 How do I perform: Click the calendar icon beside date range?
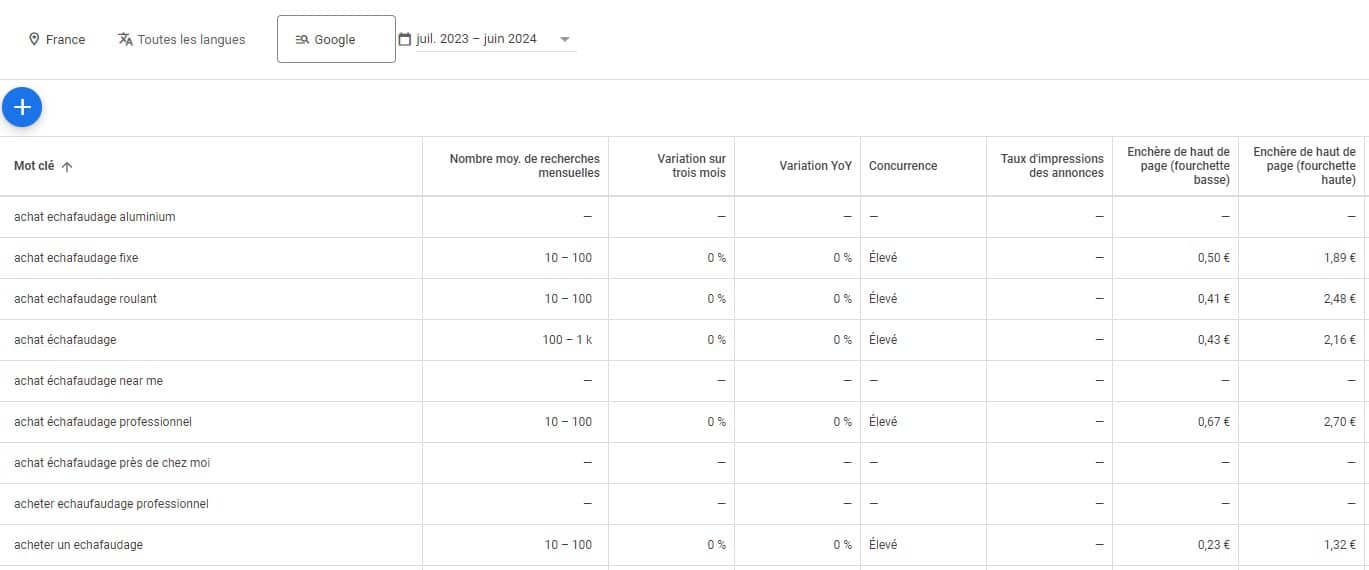405,39
